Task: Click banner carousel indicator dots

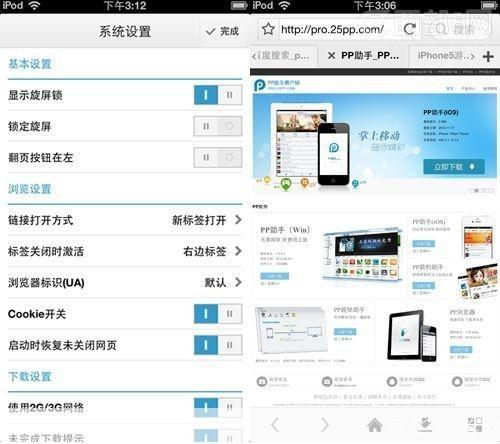Action: click(x=481, y=190)
